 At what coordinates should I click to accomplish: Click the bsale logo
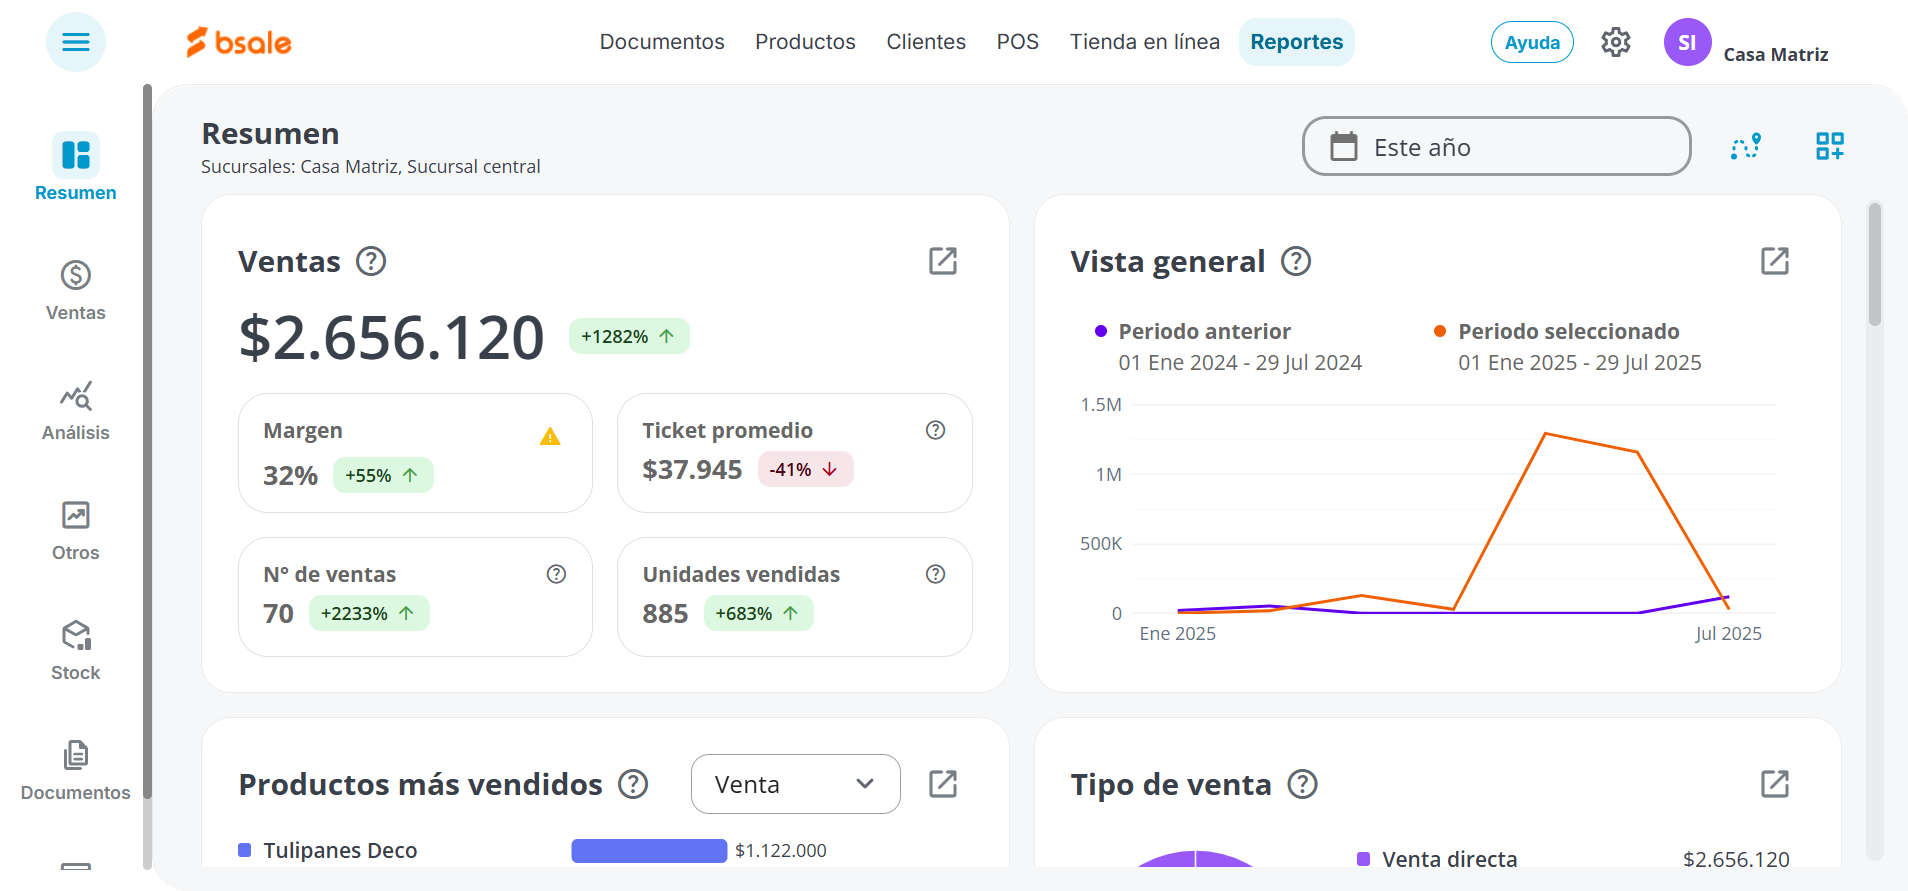(x=239, y=42)
